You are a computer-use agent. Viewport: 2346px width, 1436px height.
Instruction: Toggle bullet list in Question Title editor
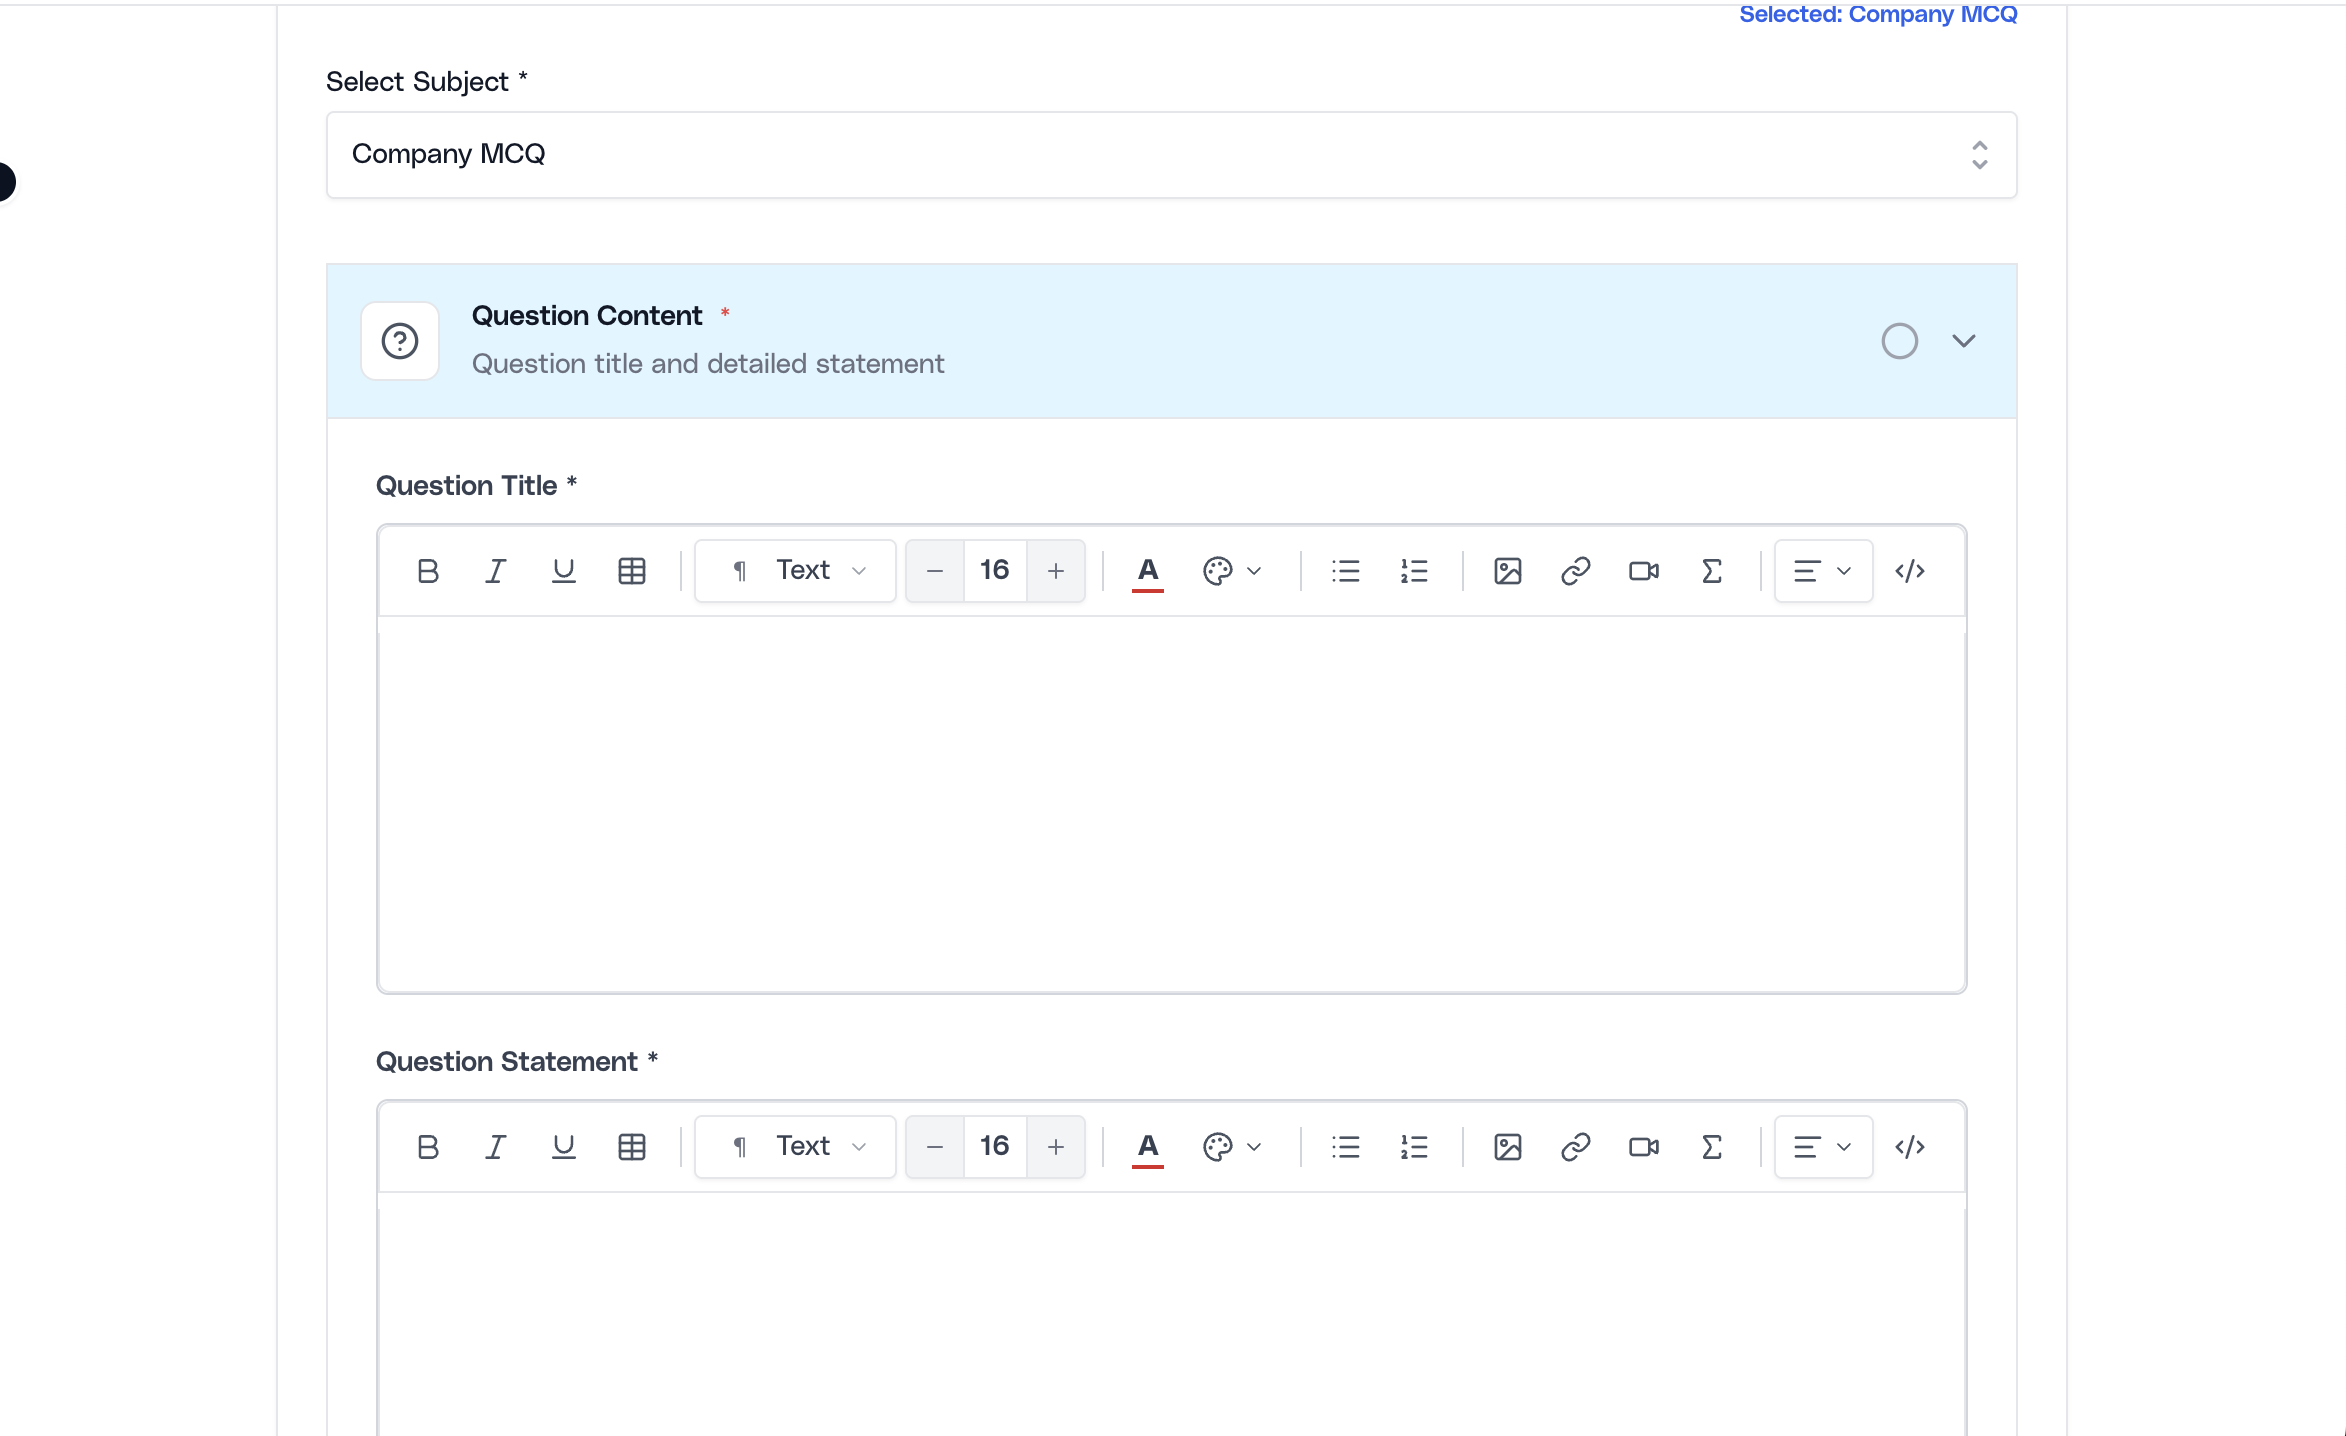pos(1346,571)
